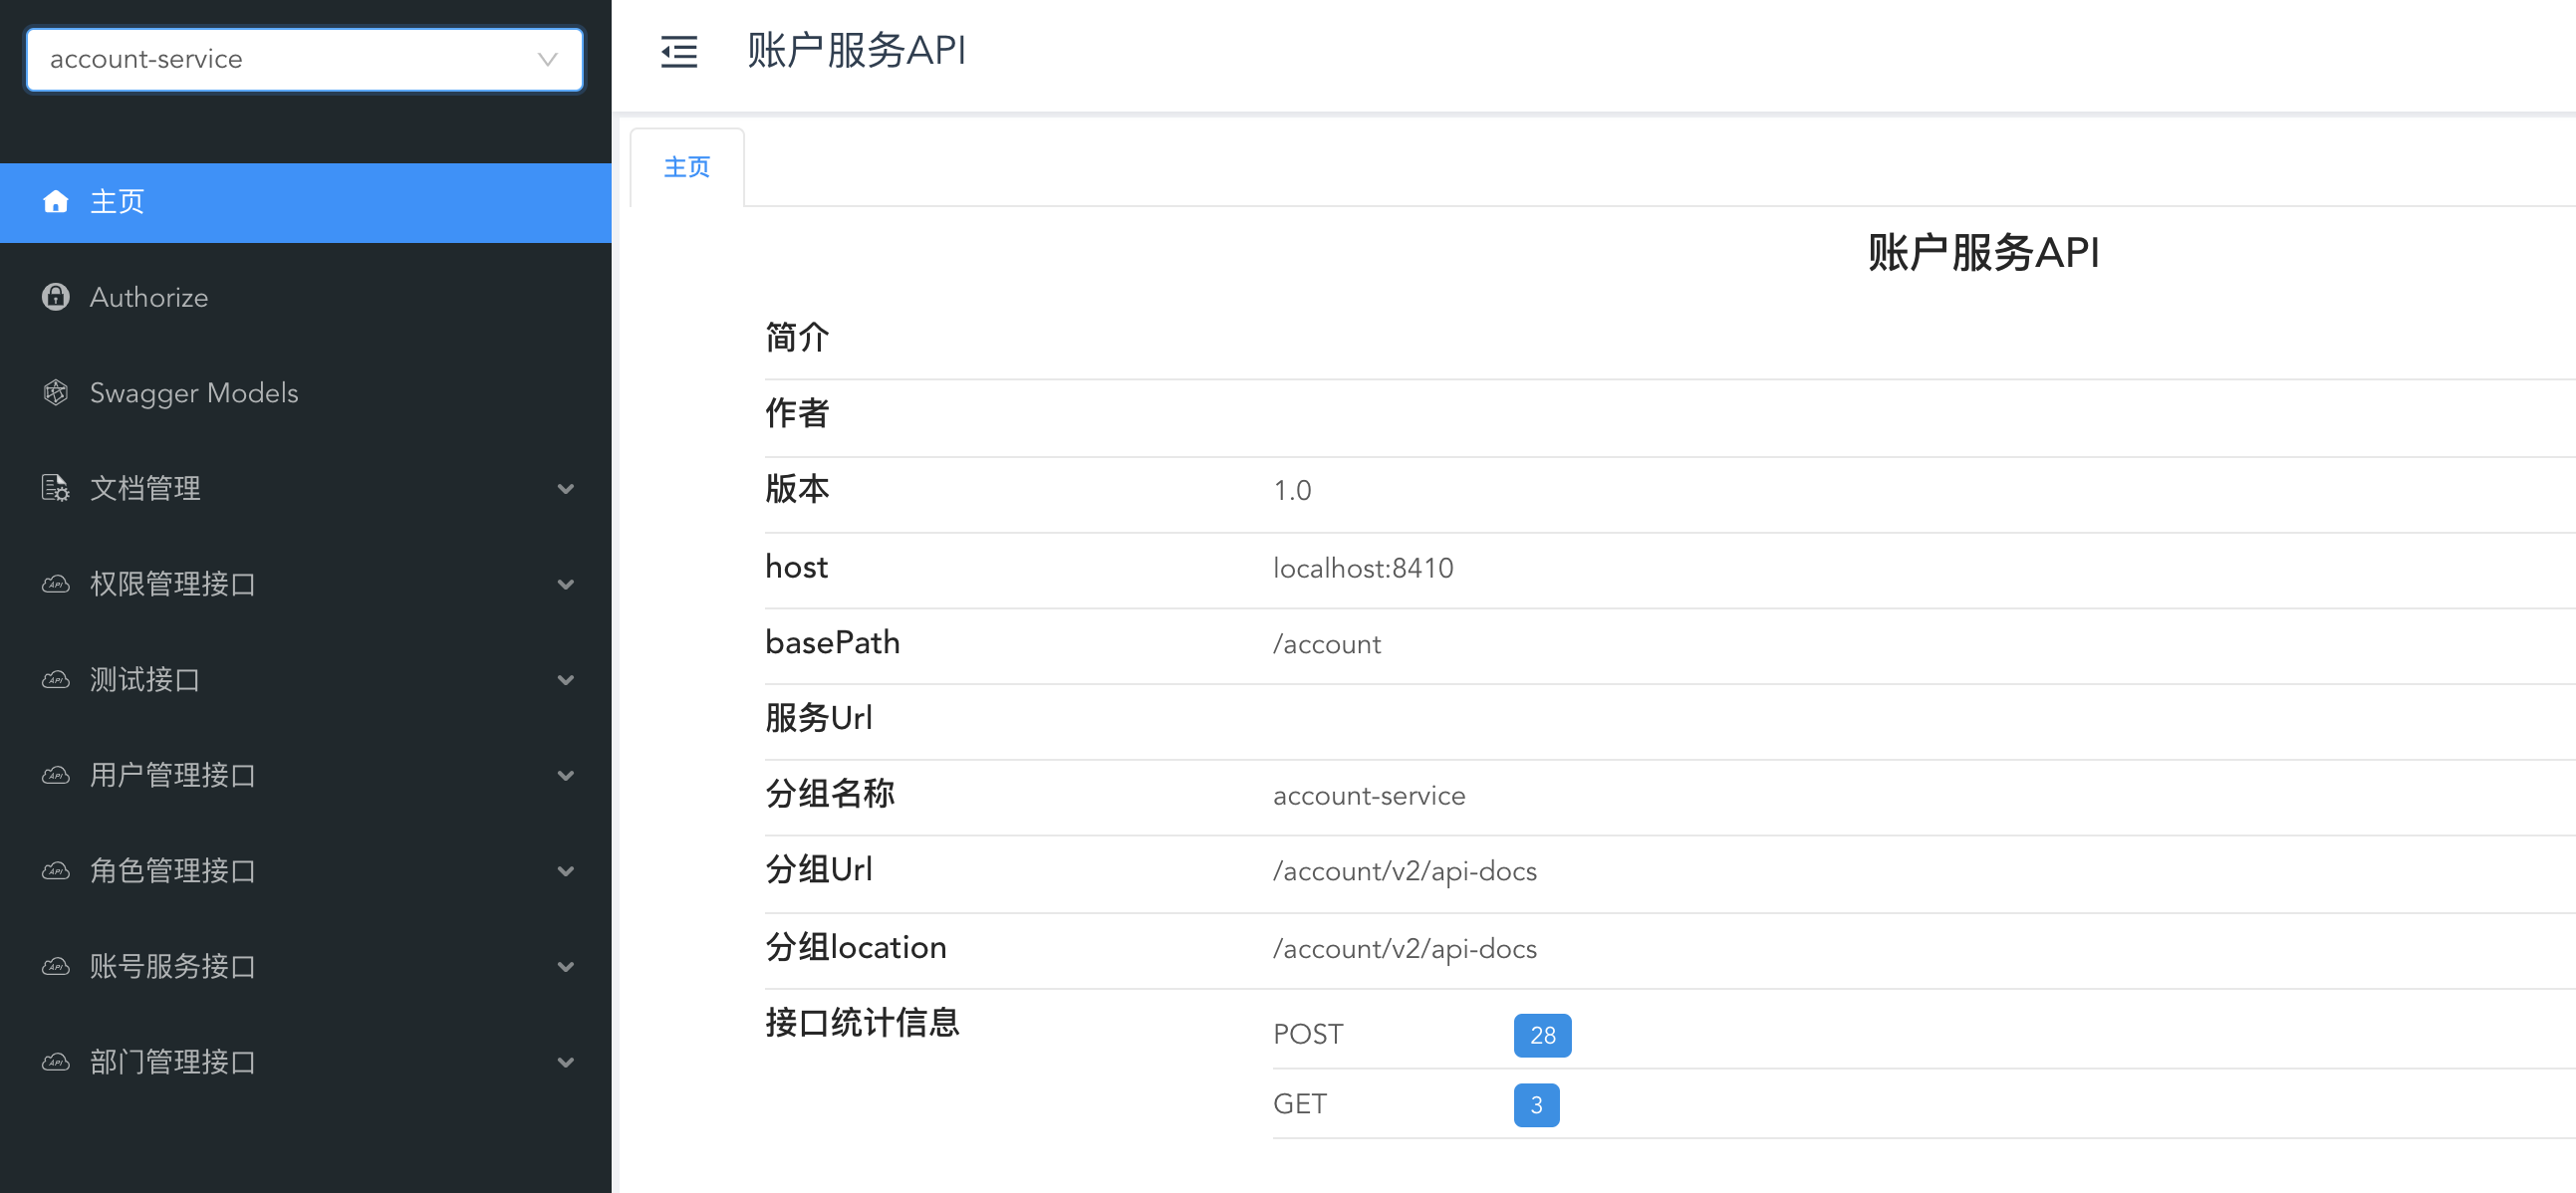Expand the 角色管理接口 chevron
Image resolution: width=2576 pixels, height=1193 pixels.
click(566, 871)
